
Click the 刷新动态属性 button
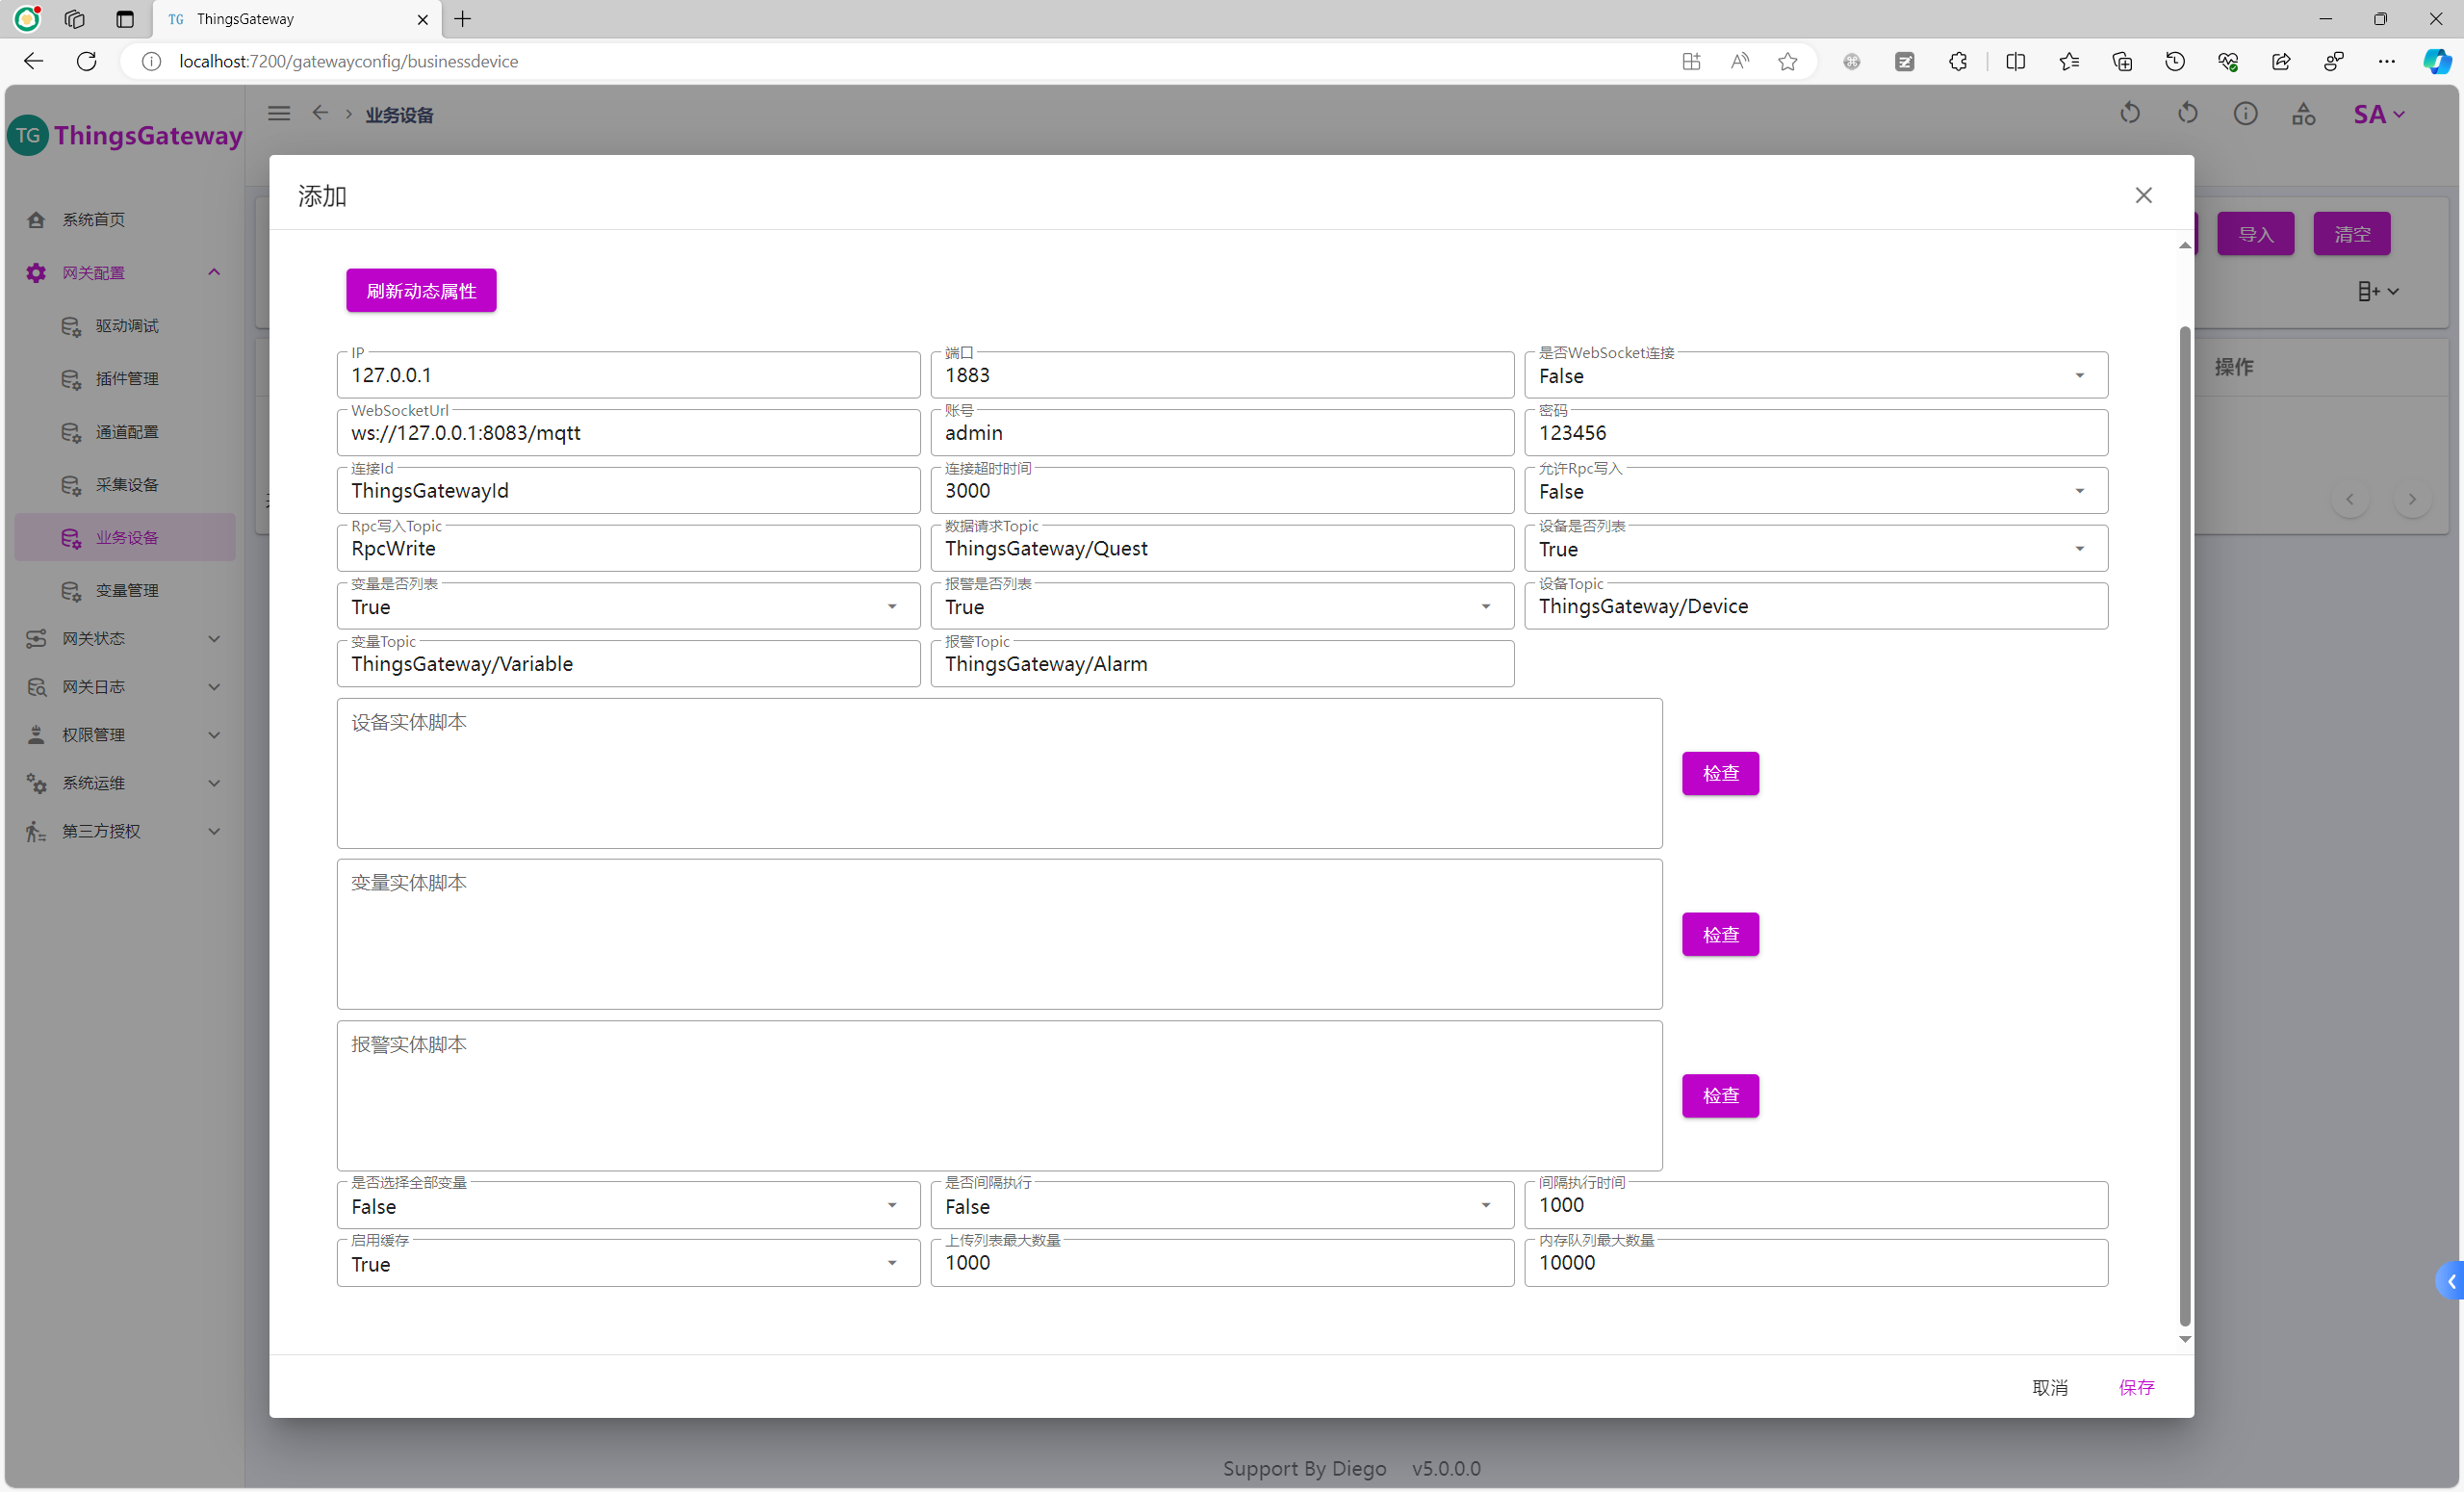[421, 291]
